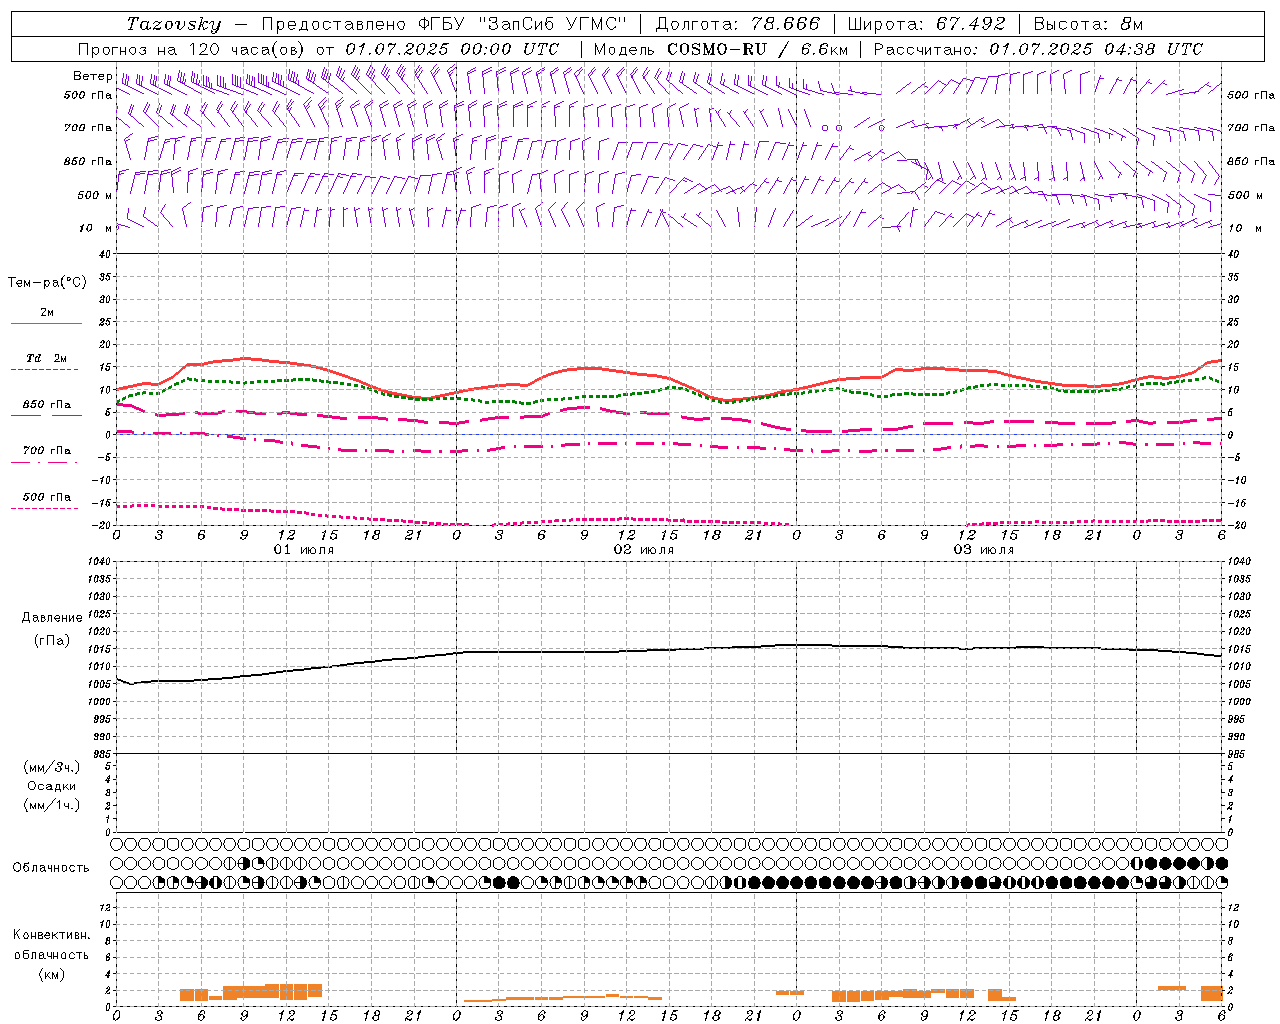This screenshot has width=1280, height=1024.
Task: Click the station name "Tazovsky" in the header
Action: [x=173, y=24]
